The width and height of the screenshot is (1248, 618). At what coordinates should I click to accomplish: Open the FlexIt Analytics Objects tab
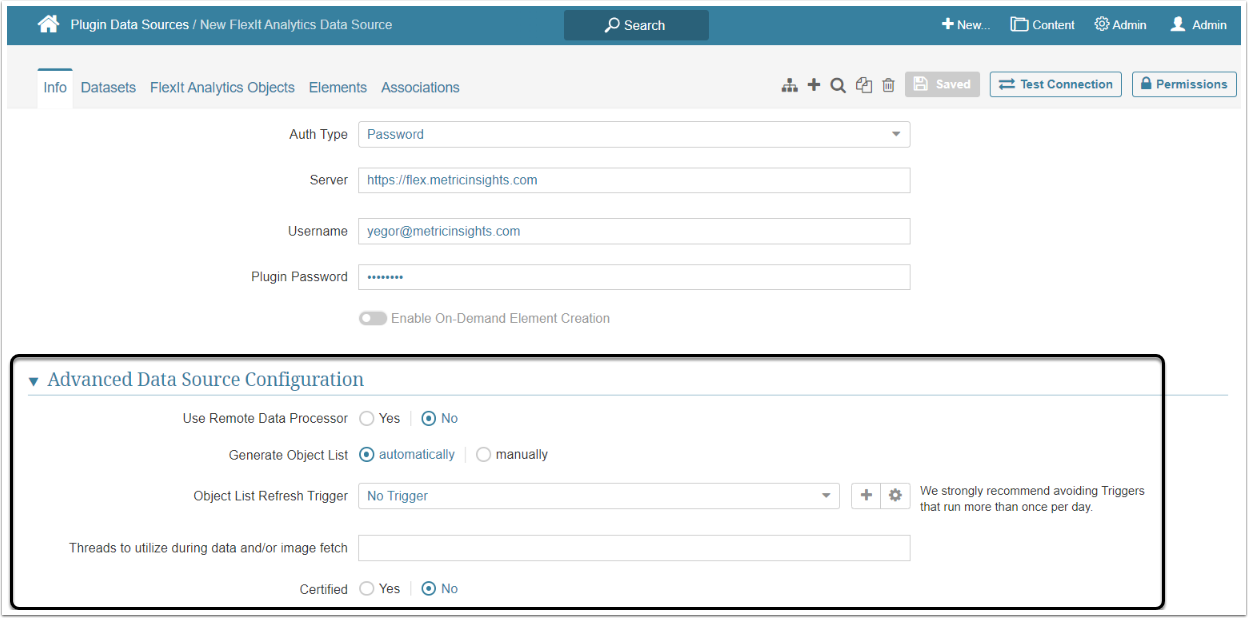pos(222,88)
